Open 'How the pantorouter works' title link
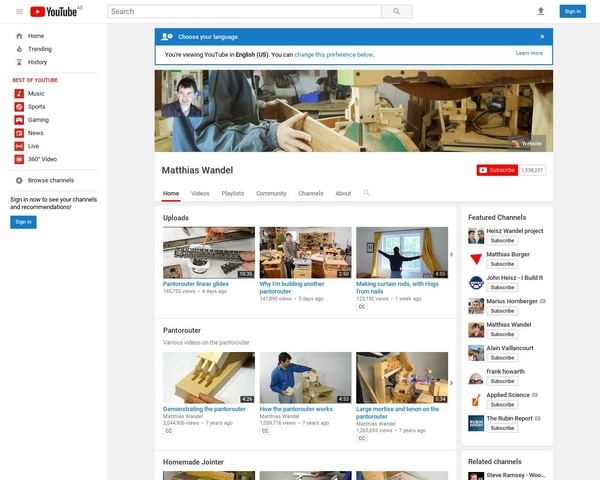 tap(296, 409)
